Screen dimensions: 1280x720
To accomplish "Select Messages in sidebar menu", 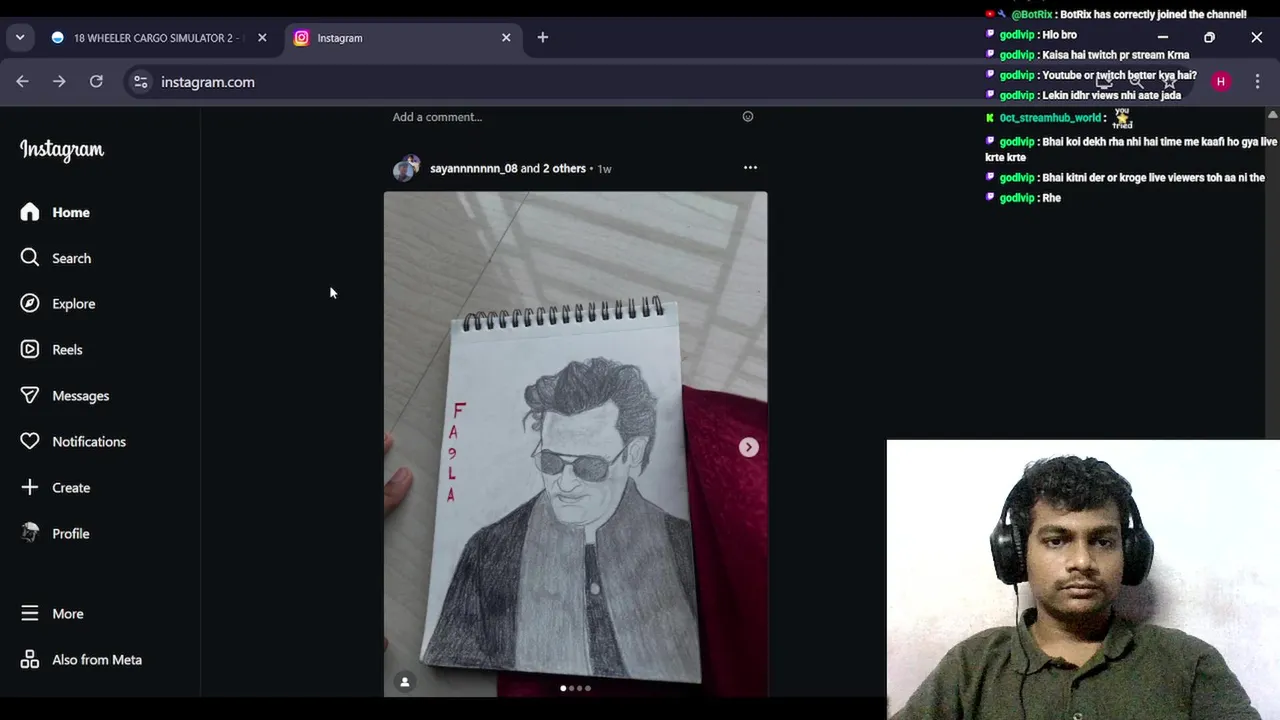I will pos(81,396).
